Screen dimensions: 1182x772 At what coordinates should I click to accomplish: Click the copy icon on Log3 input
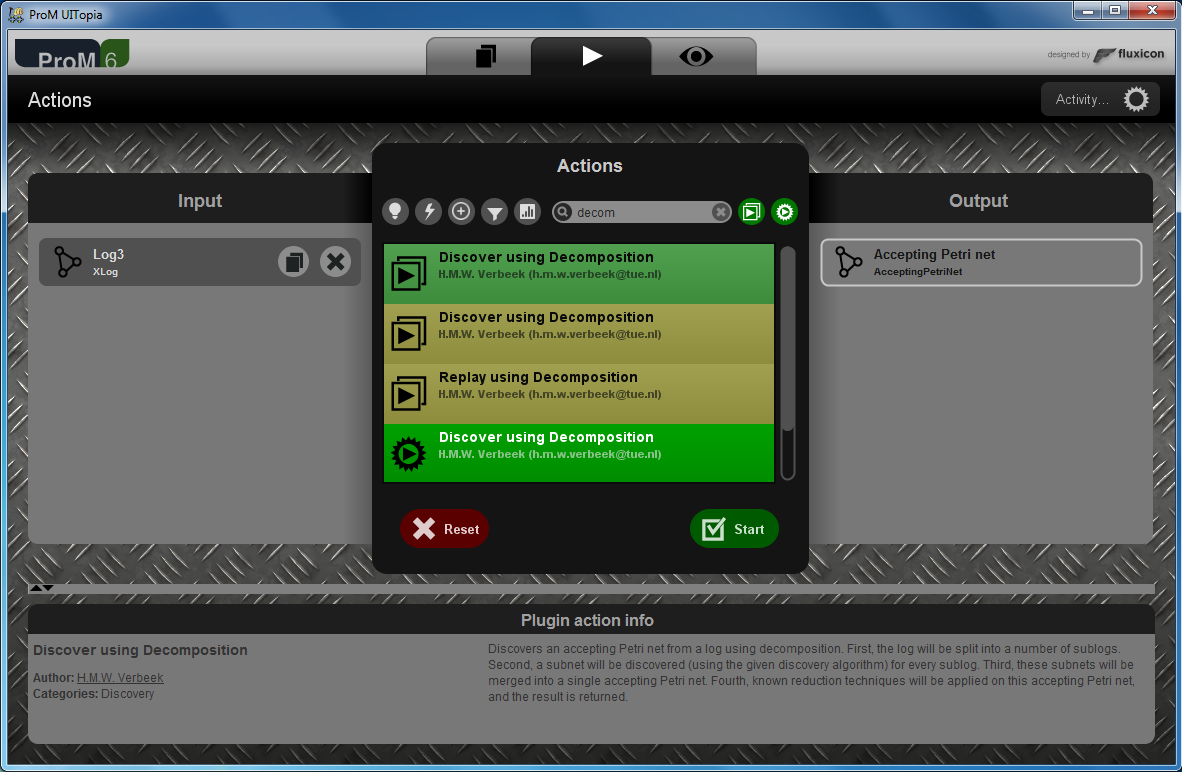pyautogui.click(x=294, y=262)
